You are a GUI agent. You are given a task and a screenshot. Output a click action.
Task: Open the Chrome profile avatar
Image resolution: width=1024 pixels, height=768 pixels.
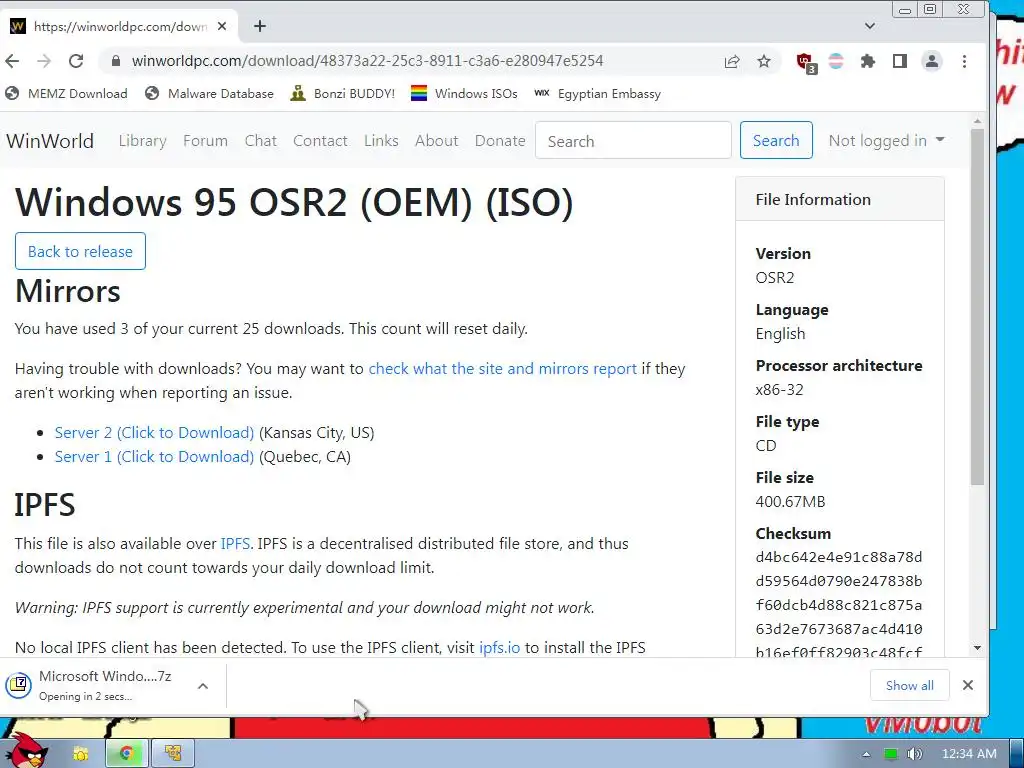coord(932,61)
